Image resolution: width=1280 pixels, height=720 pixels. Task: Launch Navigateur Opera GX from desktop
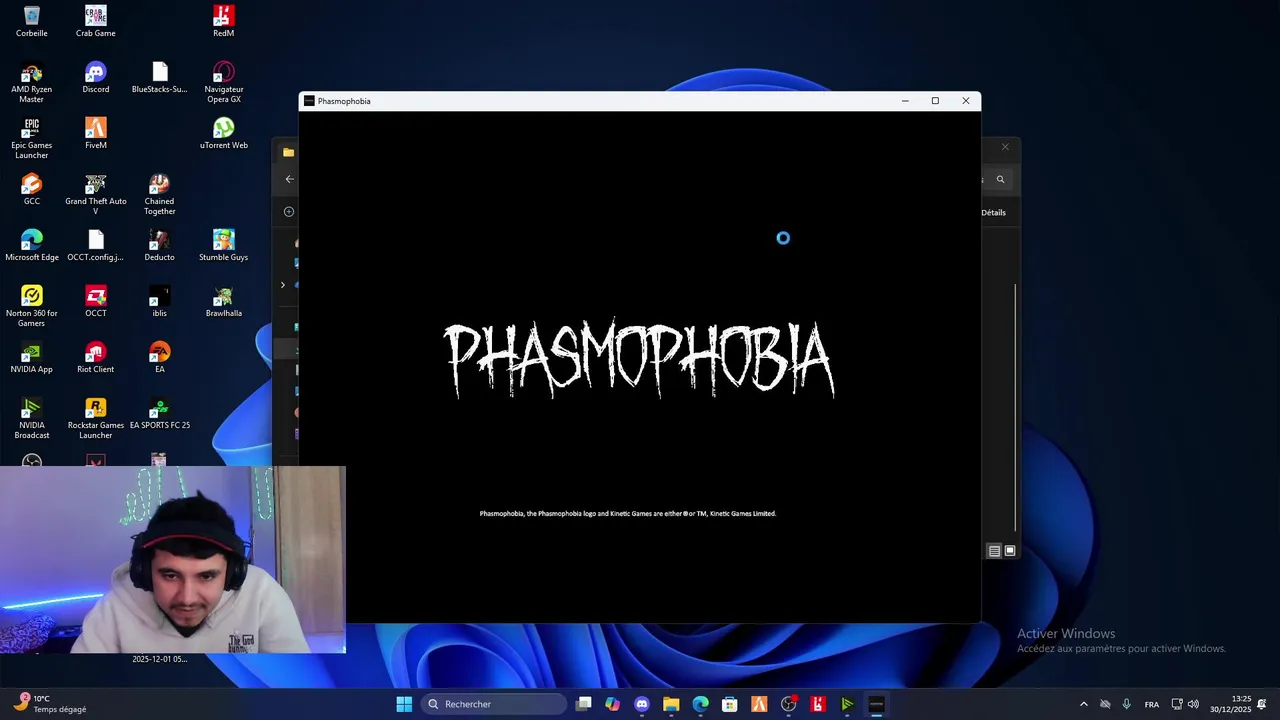[x=223, y=82]
